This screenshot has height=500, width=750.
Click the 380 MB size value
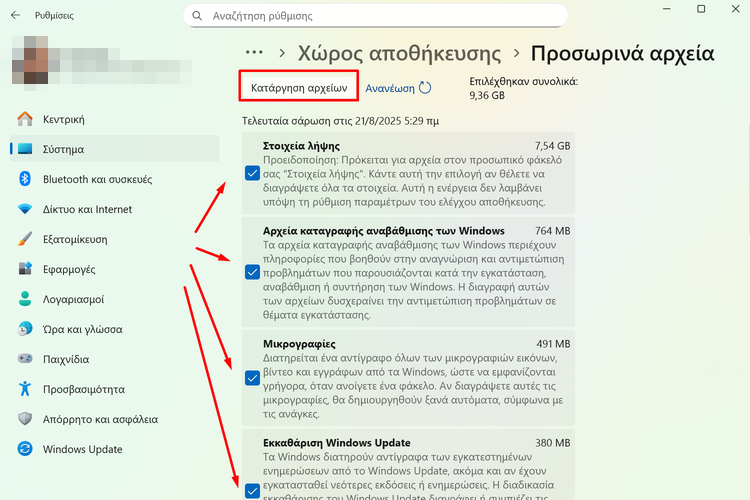click(x=552, y=443)
